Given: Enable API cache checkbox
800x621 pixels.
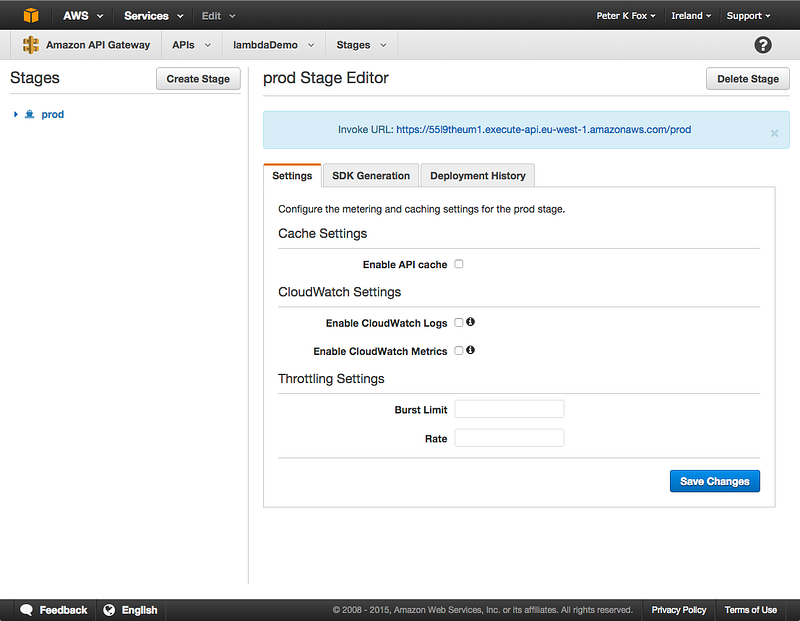Looking at the screenshot, I should (459, 264).
